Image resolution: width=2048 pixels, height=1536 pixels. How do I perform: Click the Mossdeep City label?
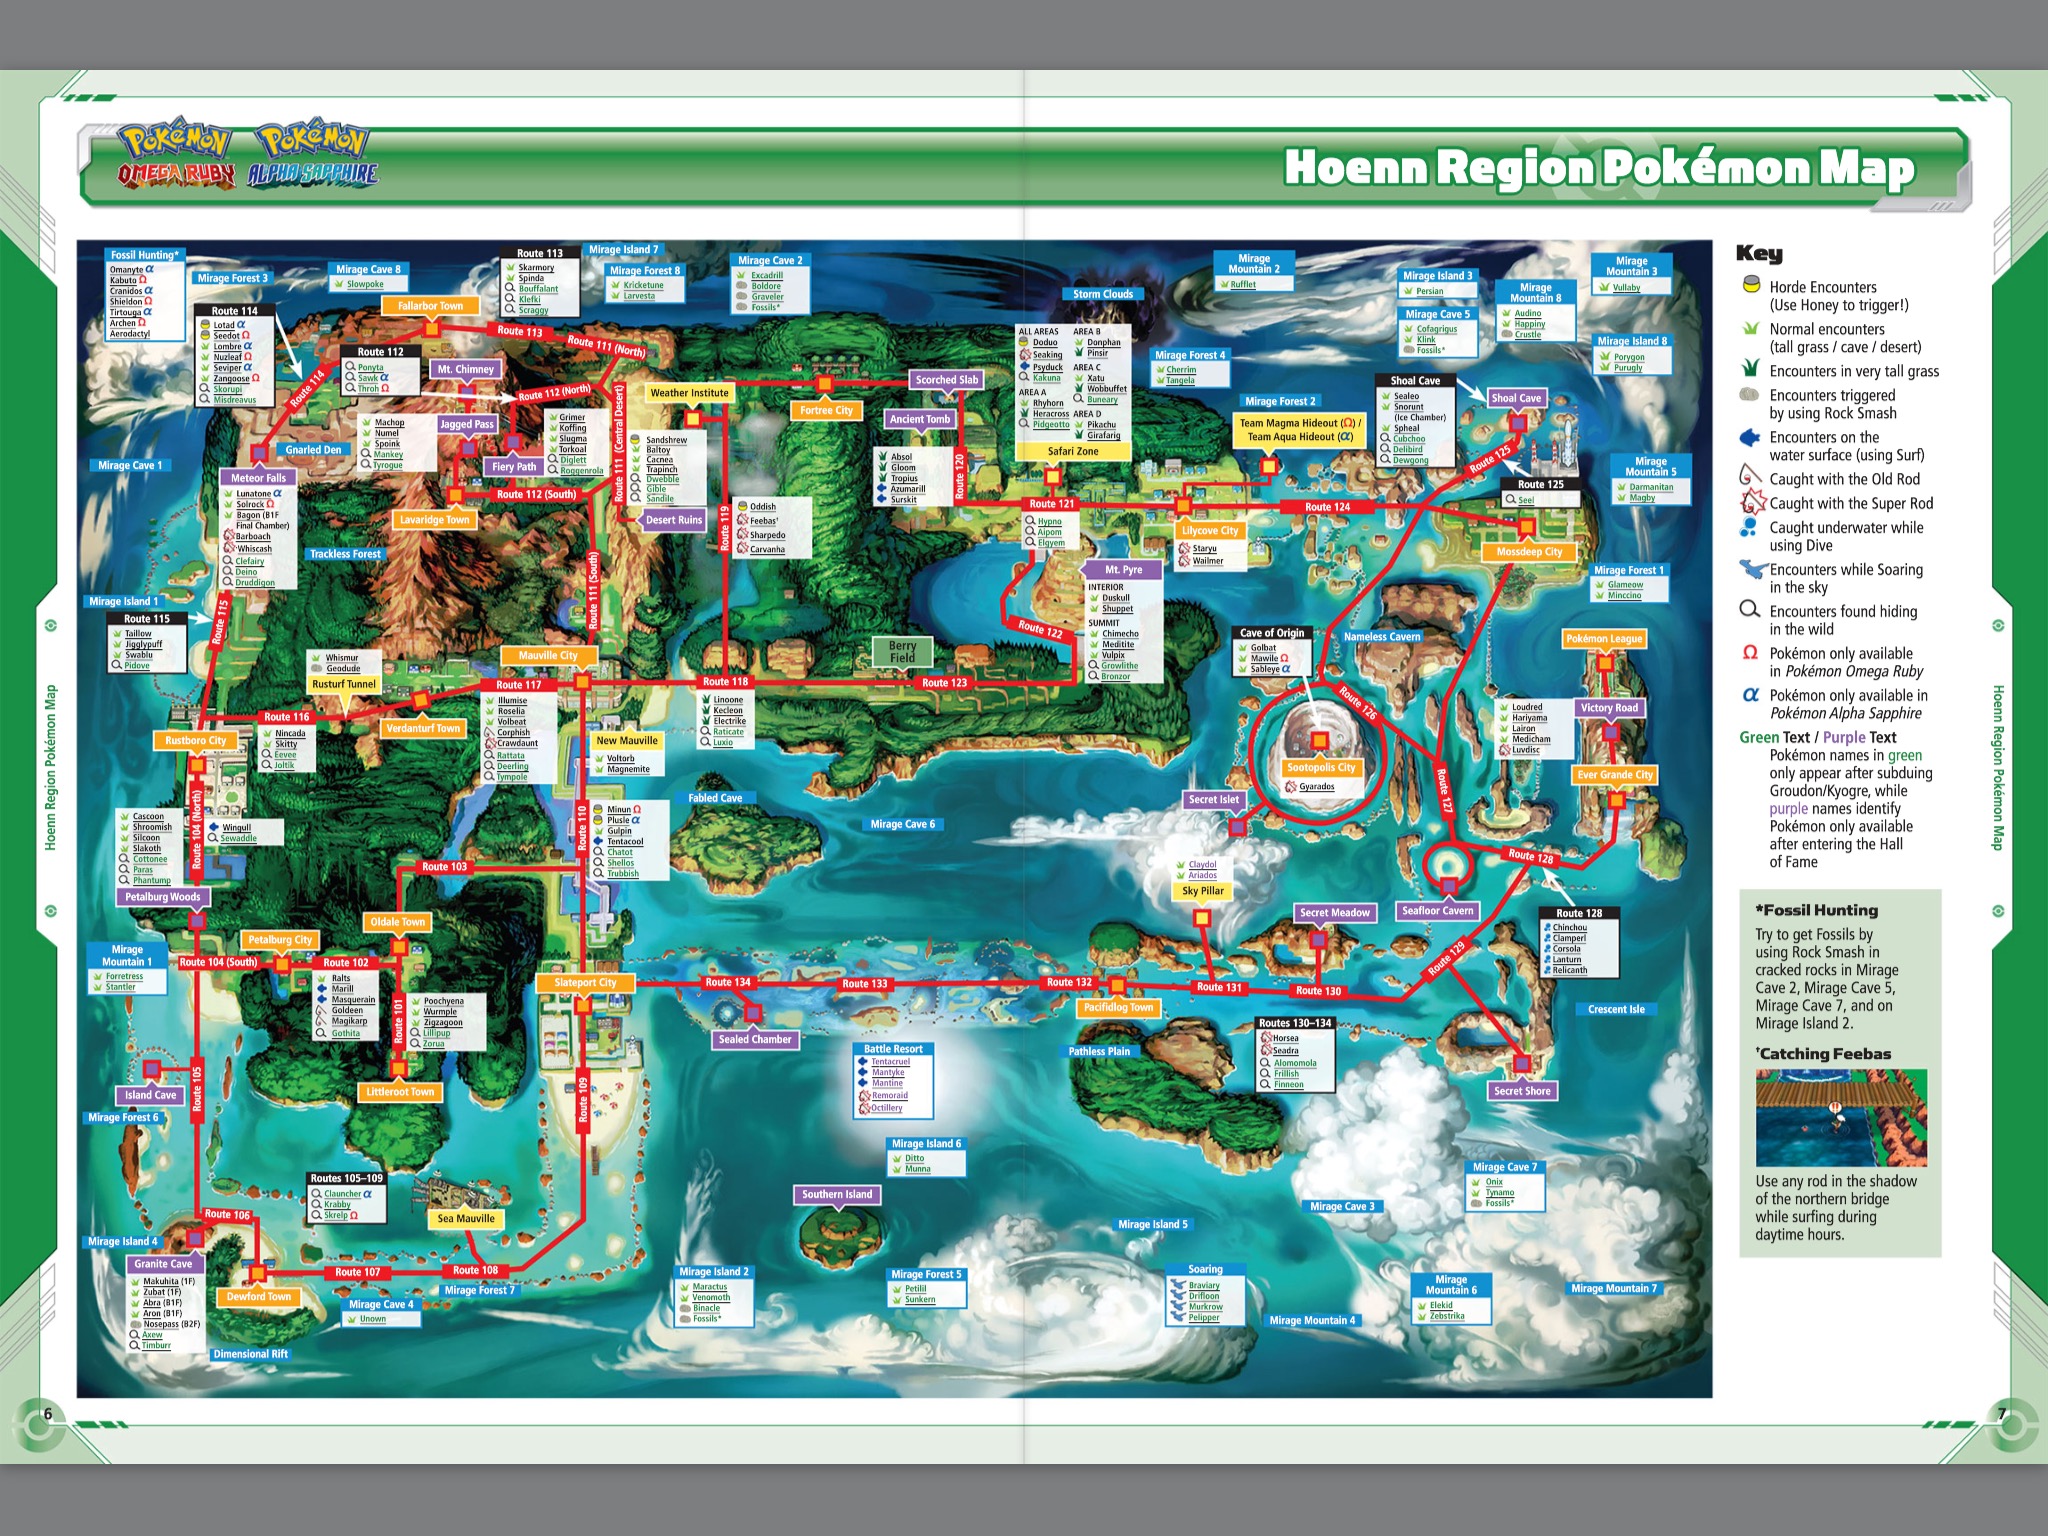[1528, 552]
